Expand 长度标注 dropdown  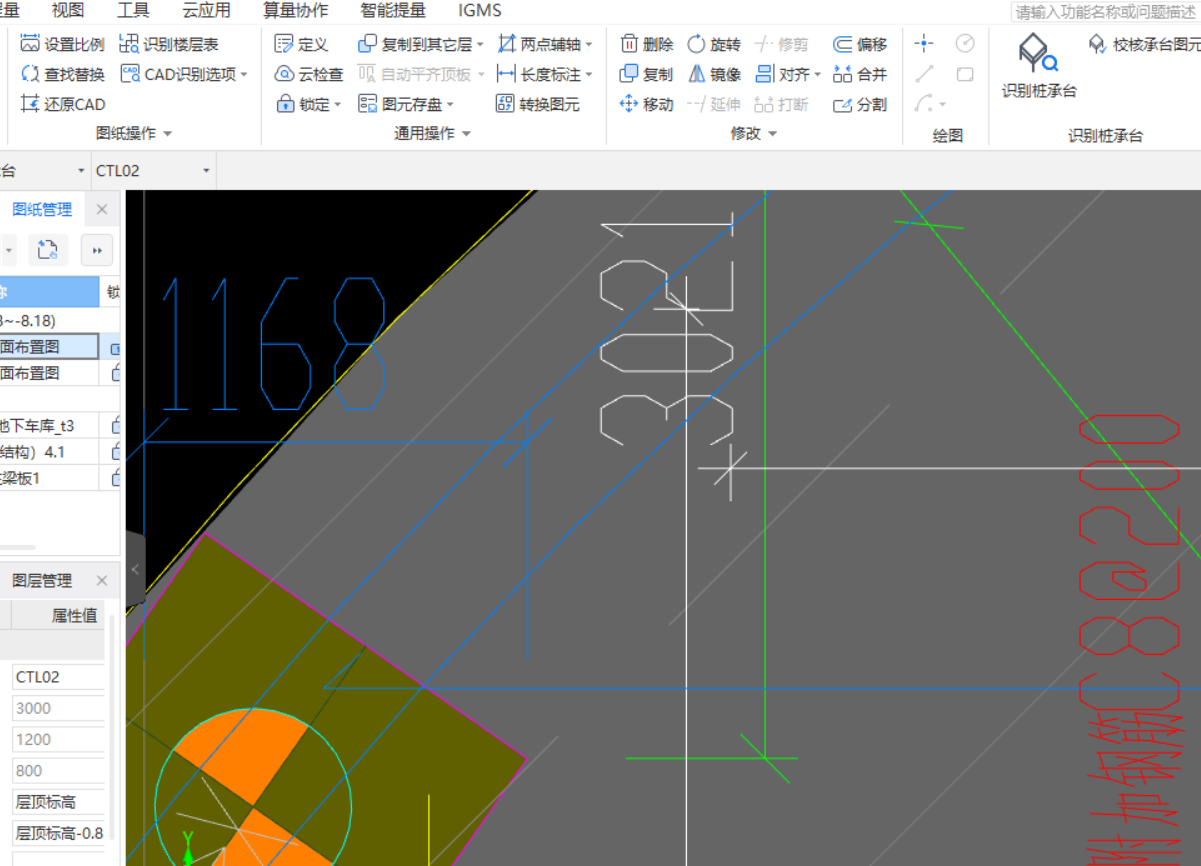589,75
